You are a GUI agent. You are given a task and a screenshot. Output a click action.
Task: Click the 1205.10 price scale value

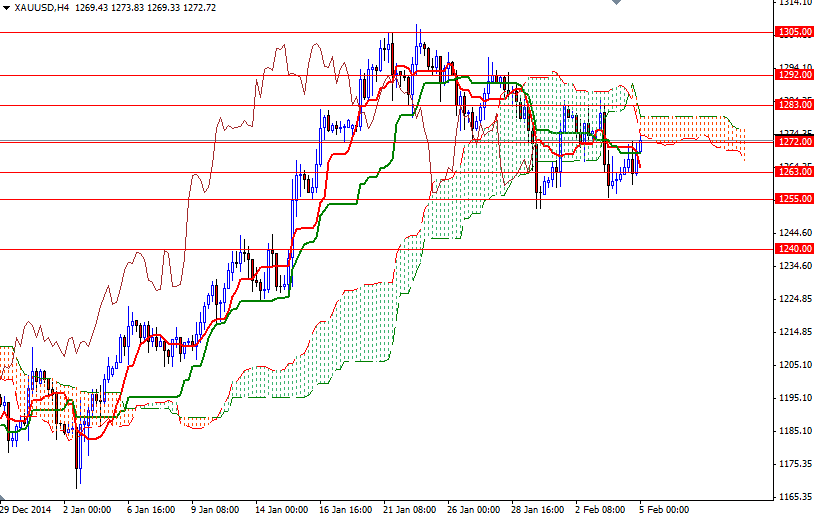[x=794, y=365]
